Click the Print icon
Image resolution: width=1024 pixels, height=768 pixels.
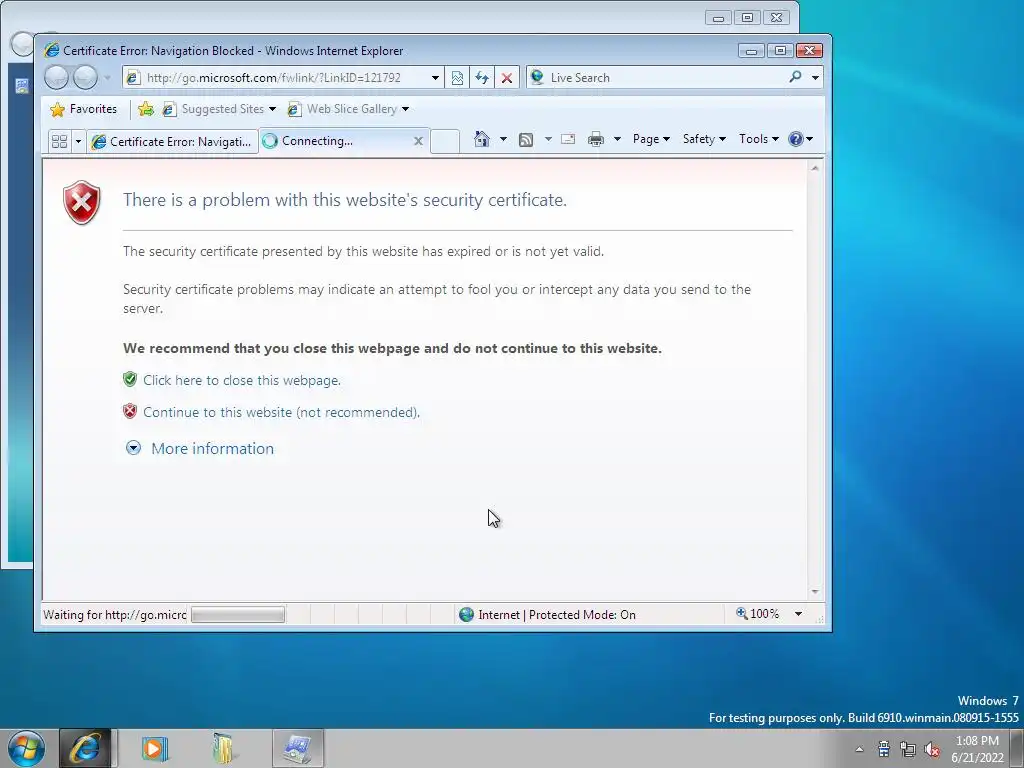point(596,139)
